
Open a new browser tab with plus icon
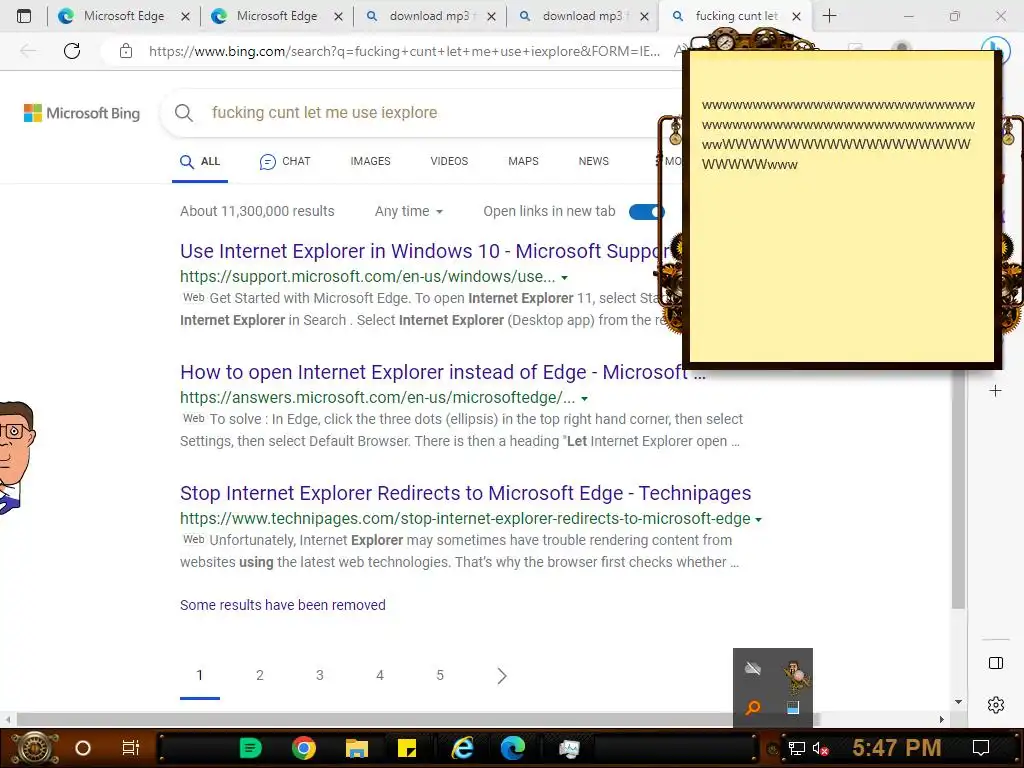[x=829, y=16]
